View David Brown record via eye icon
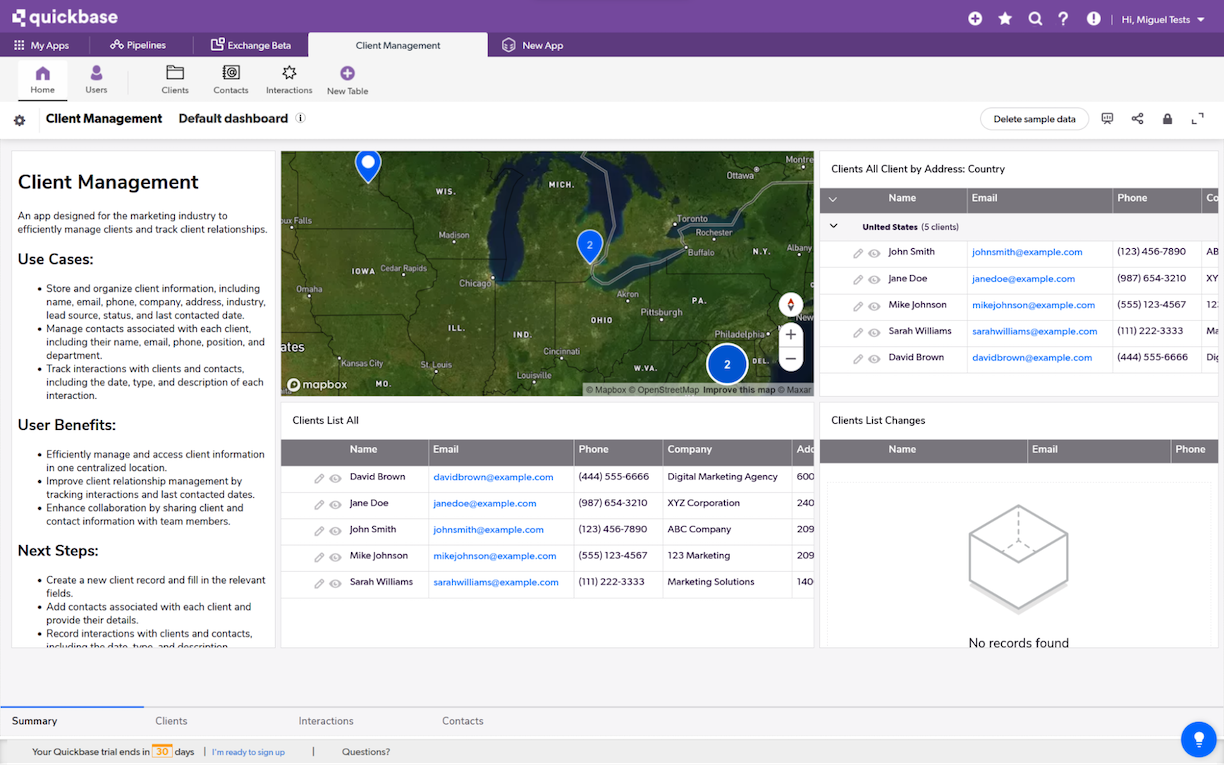Viewport: 1224px width, 765px height. coord(336,479)
